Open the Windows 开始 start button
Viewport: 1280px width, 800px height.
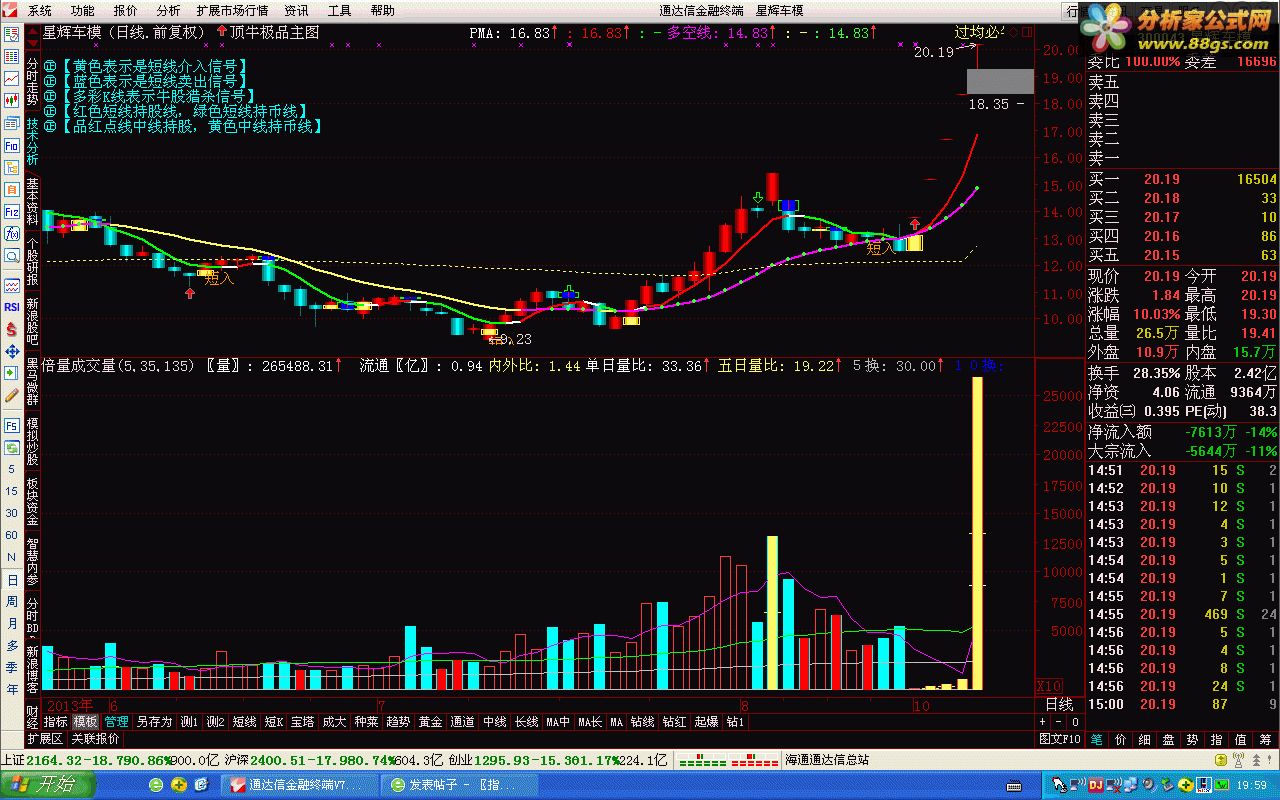click(47, 784)
